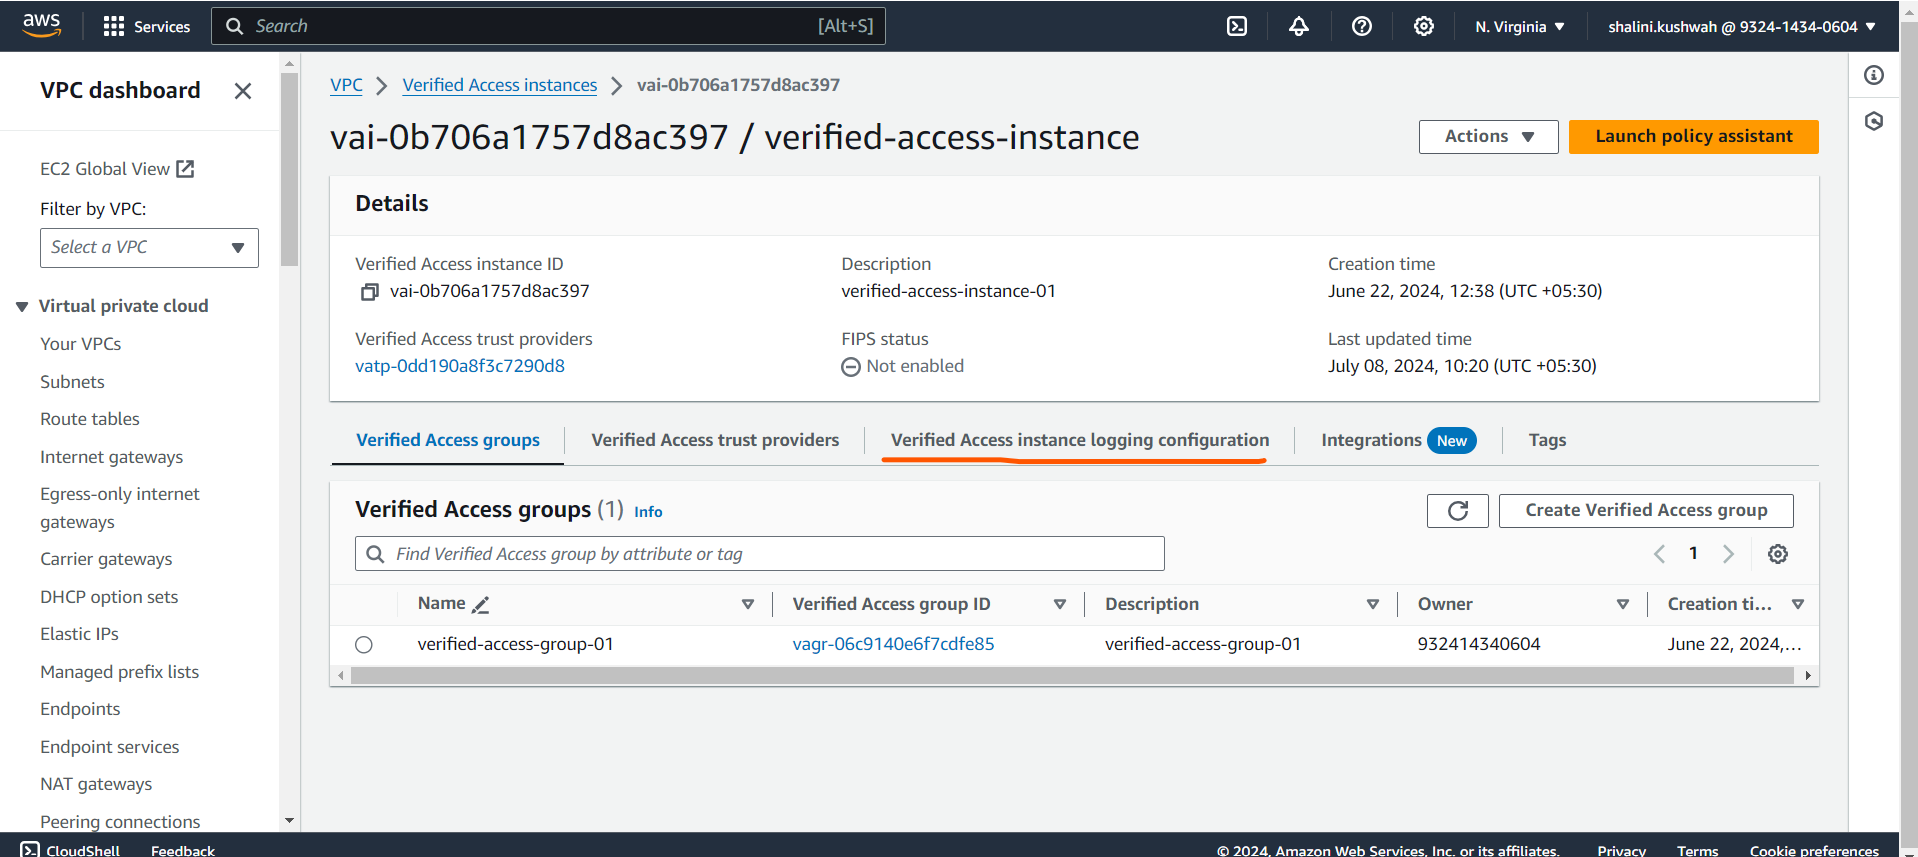
Task: Open the settings gear in top bar
Action: (1424, 26)
